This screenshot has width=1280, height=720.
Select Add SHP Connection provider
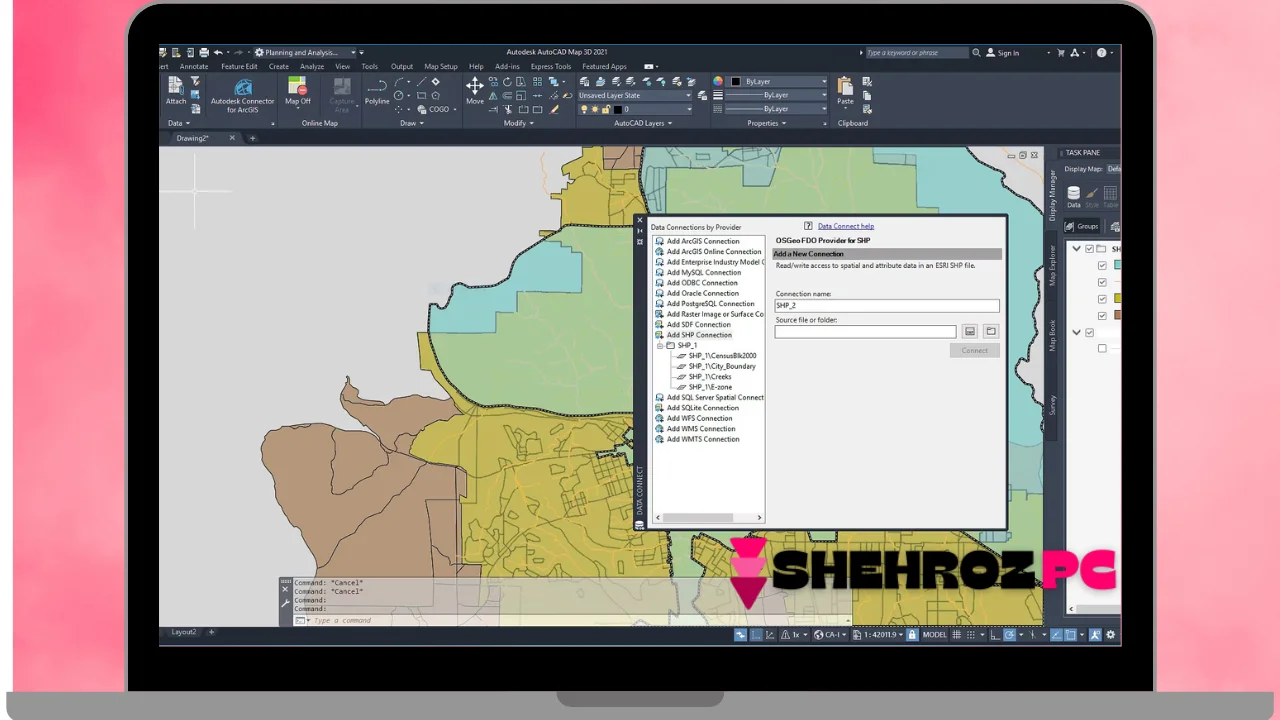[x=699, y=335]
